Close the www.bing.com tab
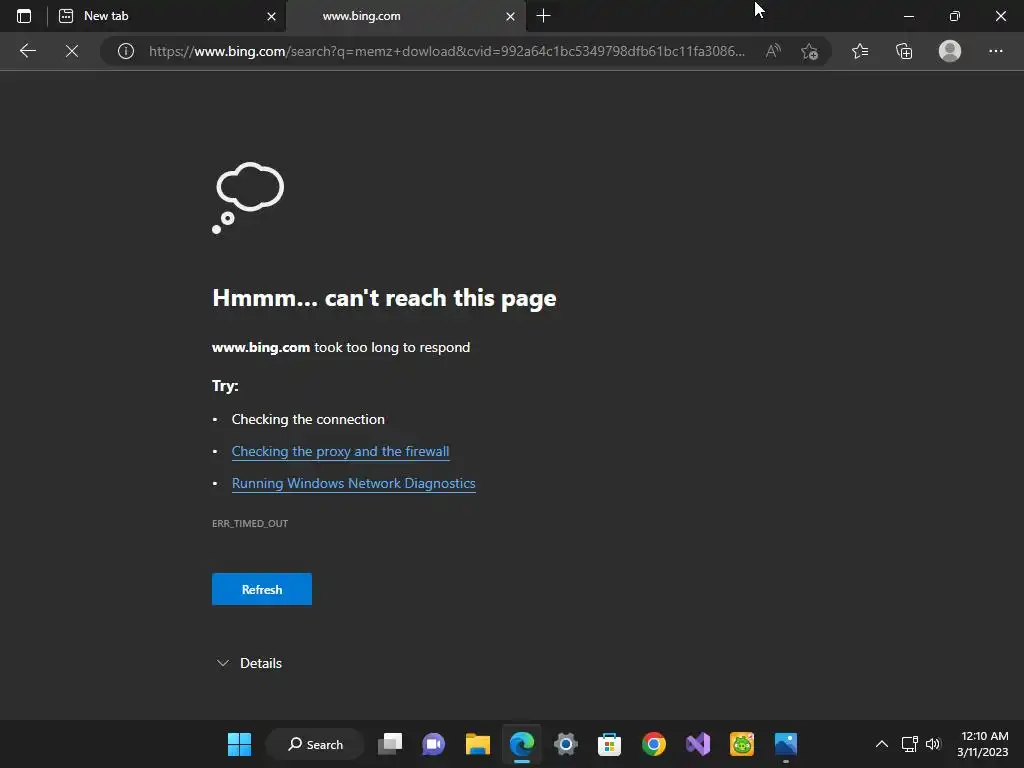 (511, 17)
